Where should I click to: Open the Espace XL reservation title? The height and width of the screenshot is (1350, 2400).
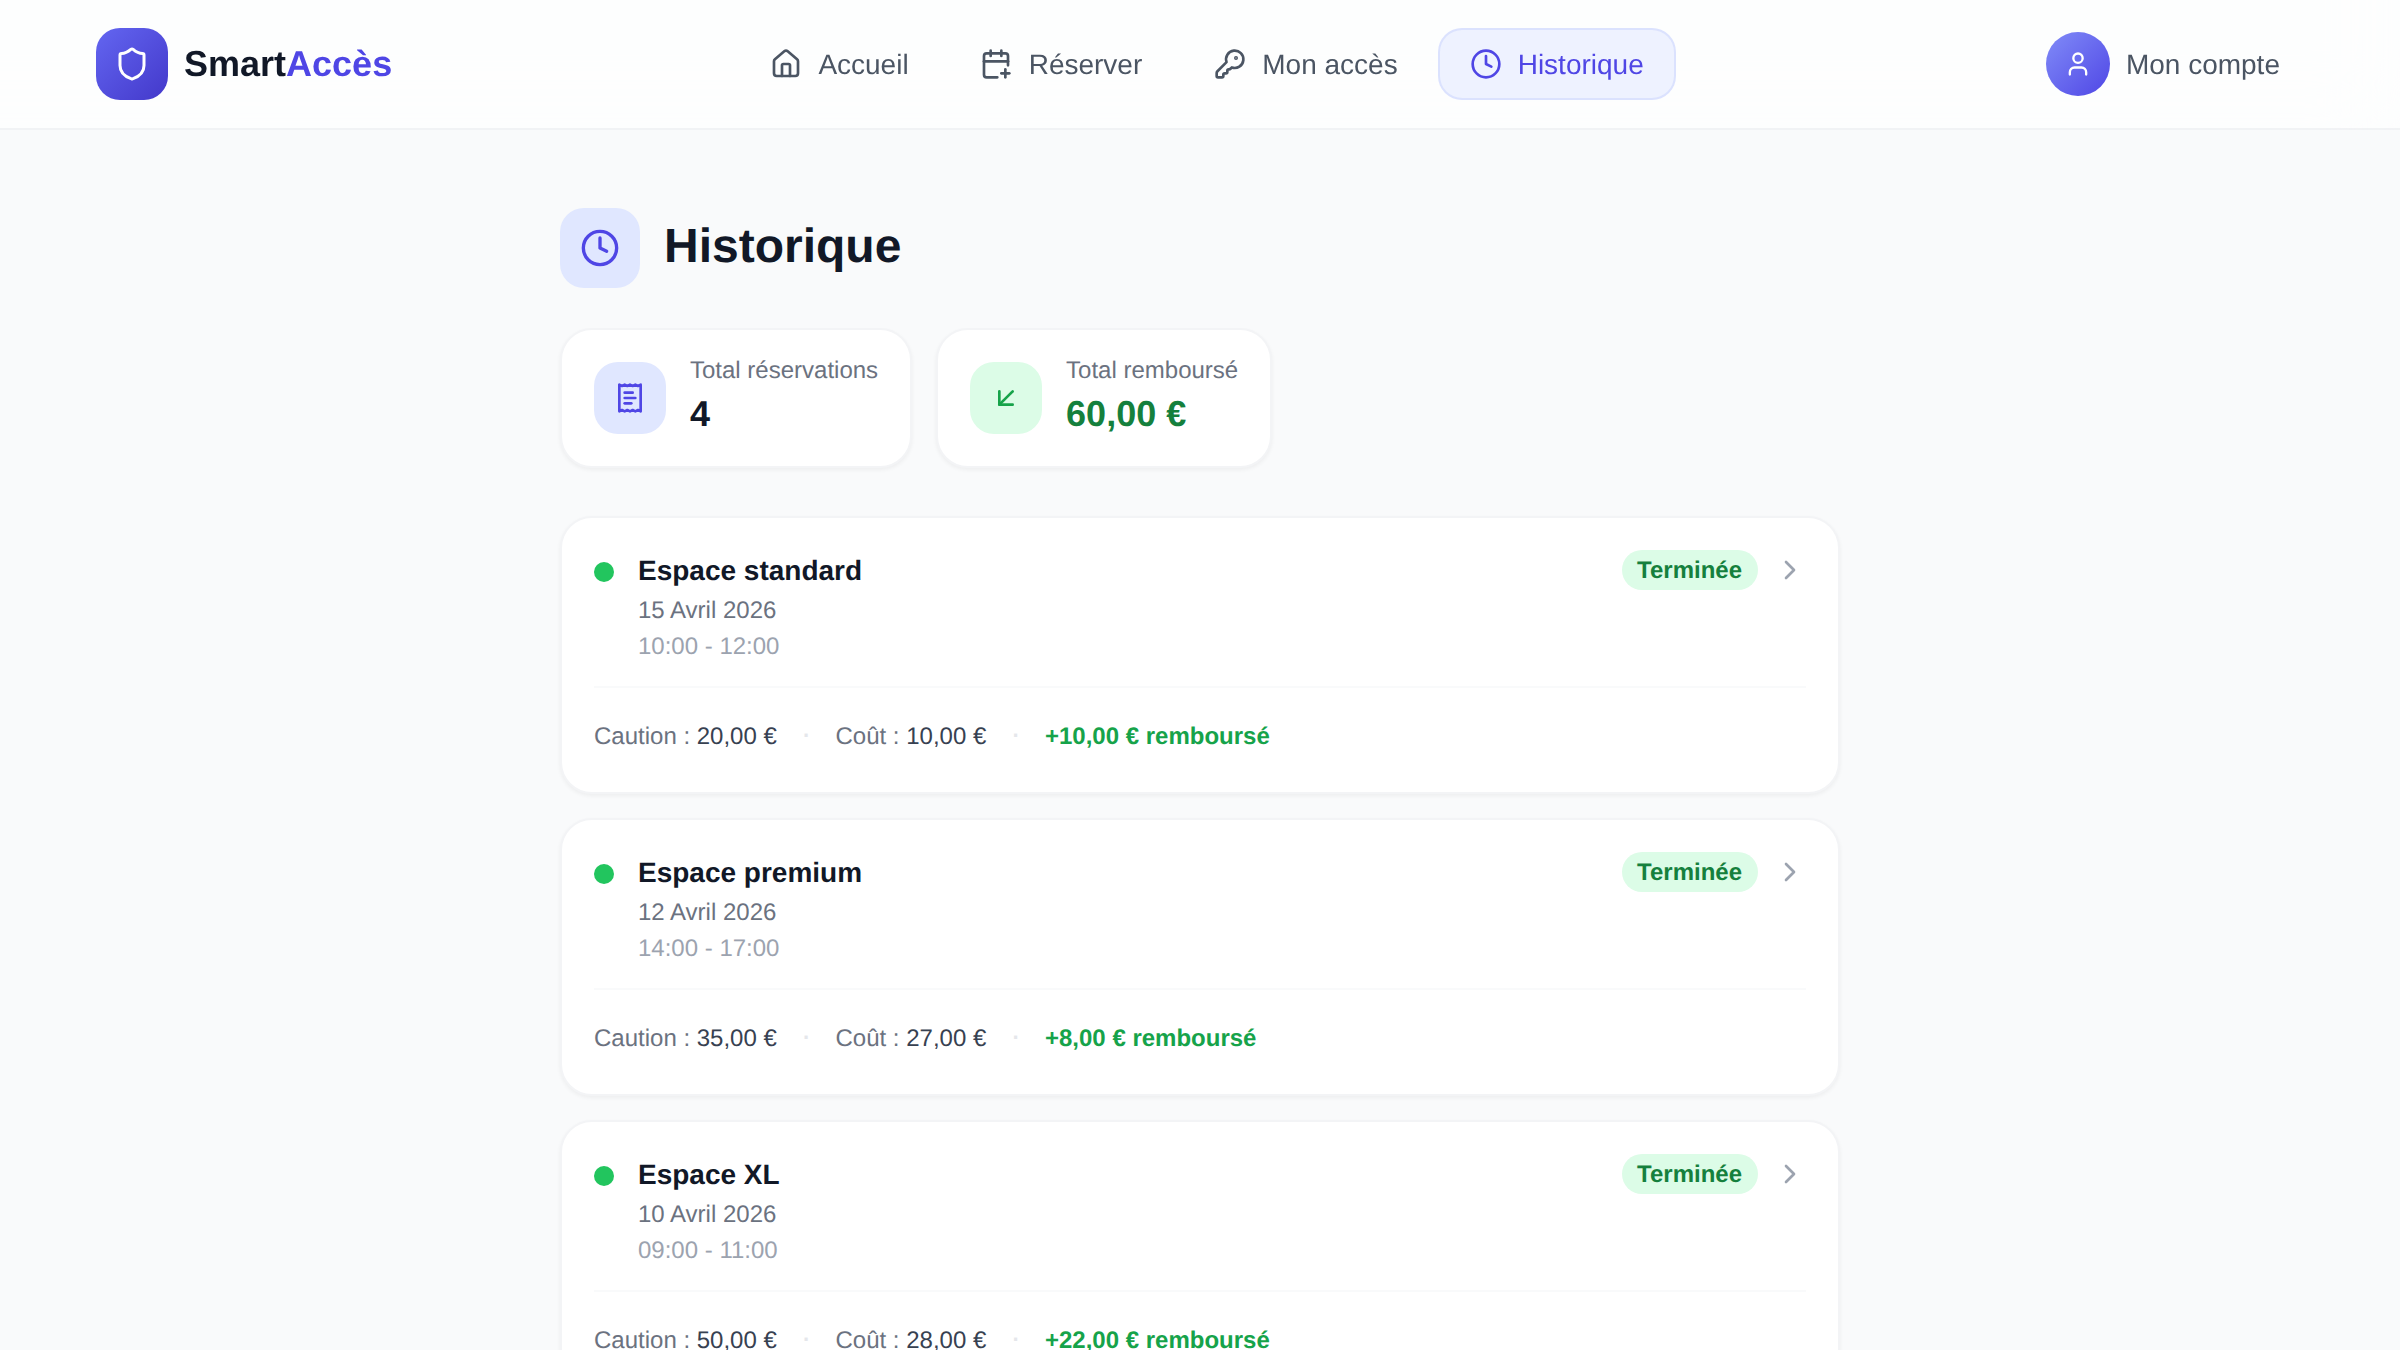709,1174
